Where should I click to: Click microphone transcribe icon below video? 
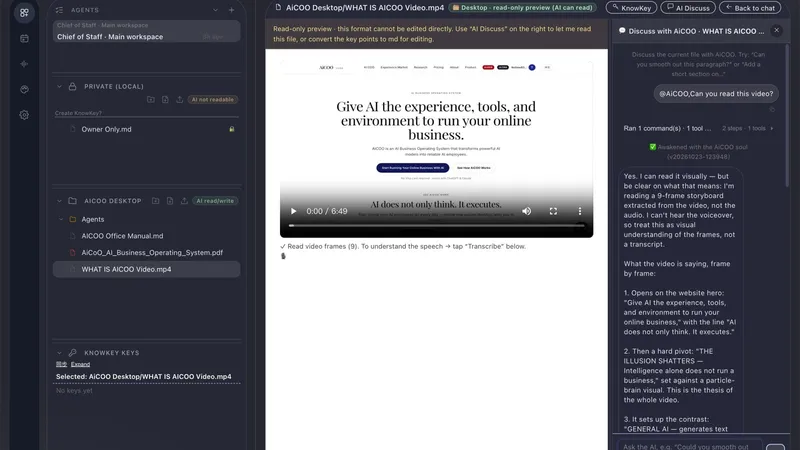coord(283,256)
